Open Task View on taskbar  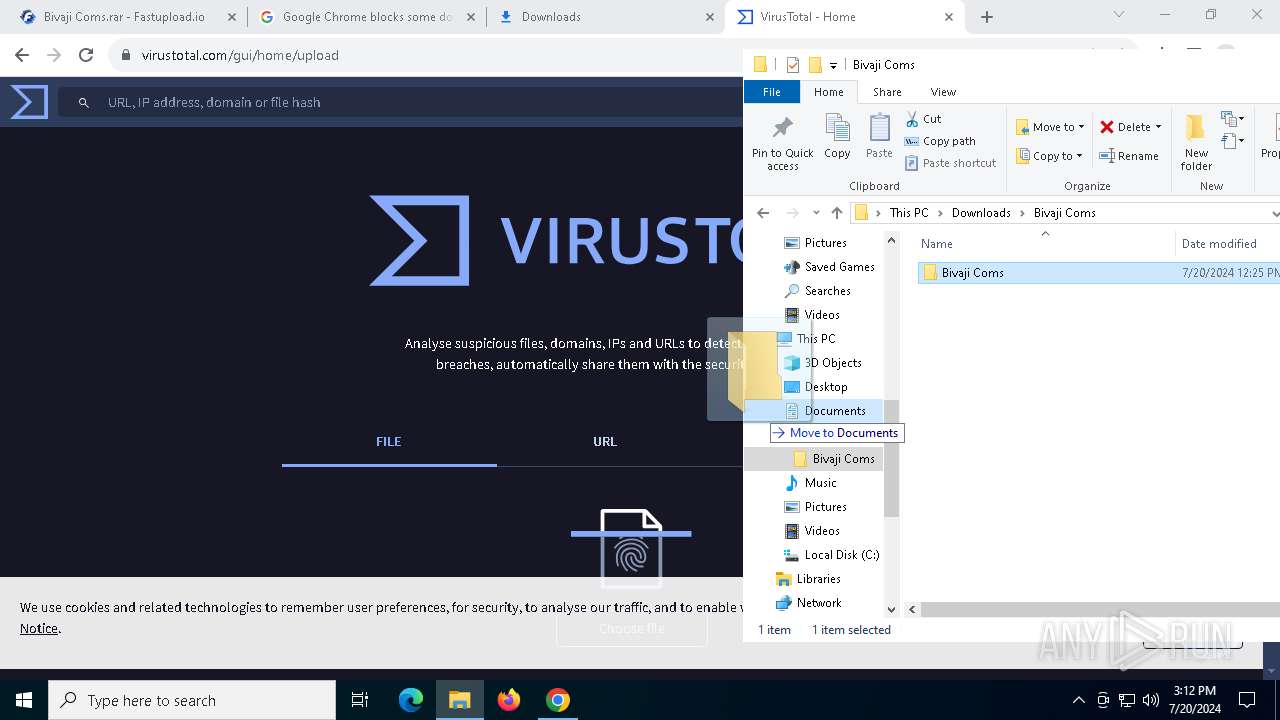tap(360, 700)
